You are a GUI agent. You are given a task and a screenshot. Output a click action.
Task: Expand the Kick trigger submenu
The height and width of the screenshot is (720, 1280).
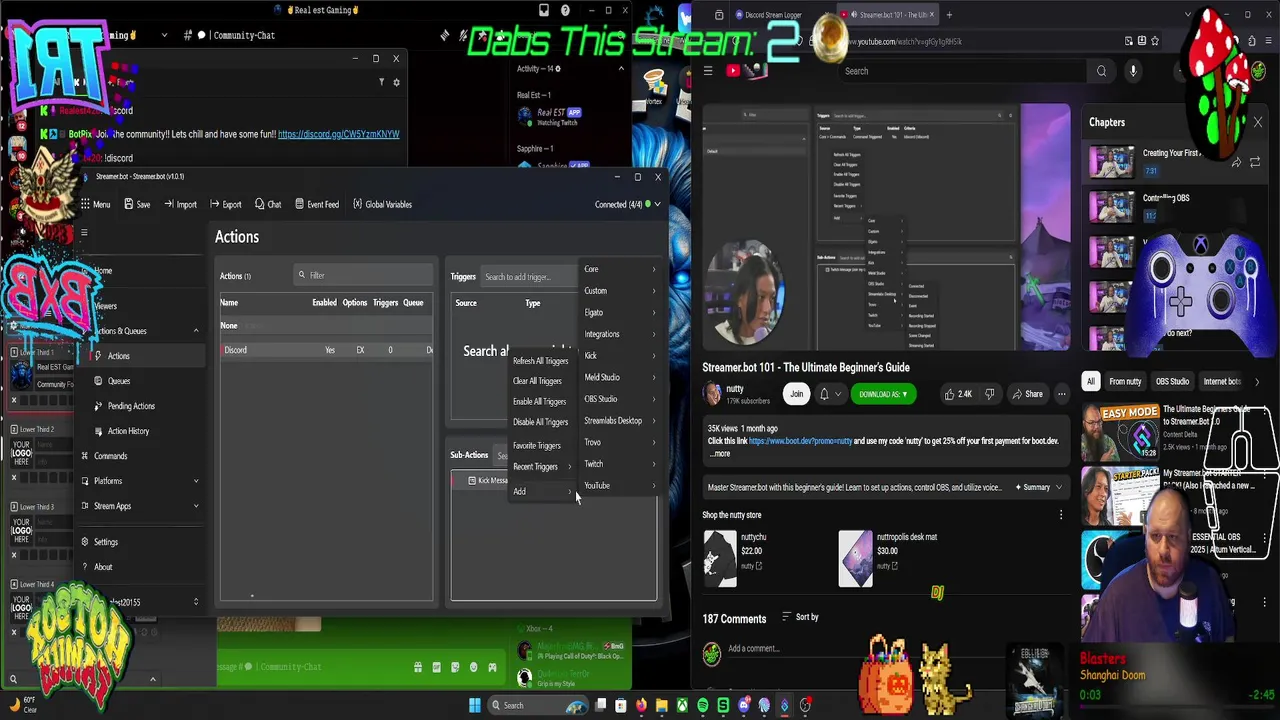point(620,356)
